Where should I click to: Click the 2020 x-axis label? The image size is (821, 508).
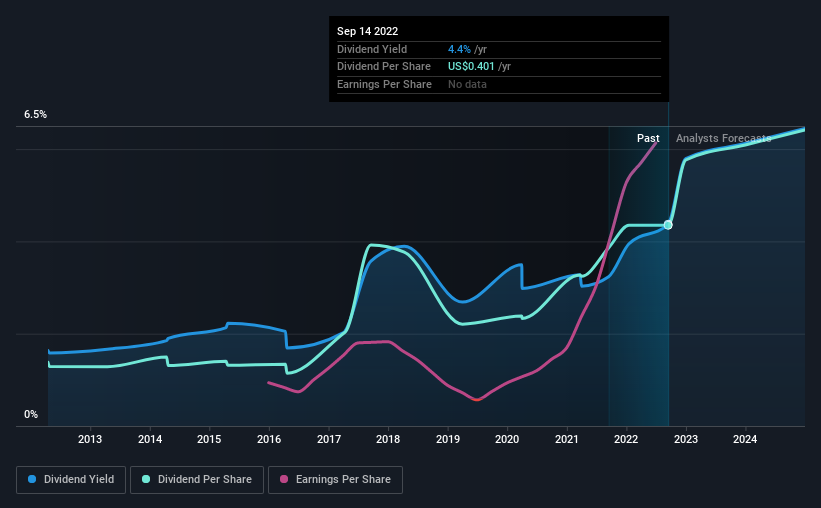click(507, 440)
